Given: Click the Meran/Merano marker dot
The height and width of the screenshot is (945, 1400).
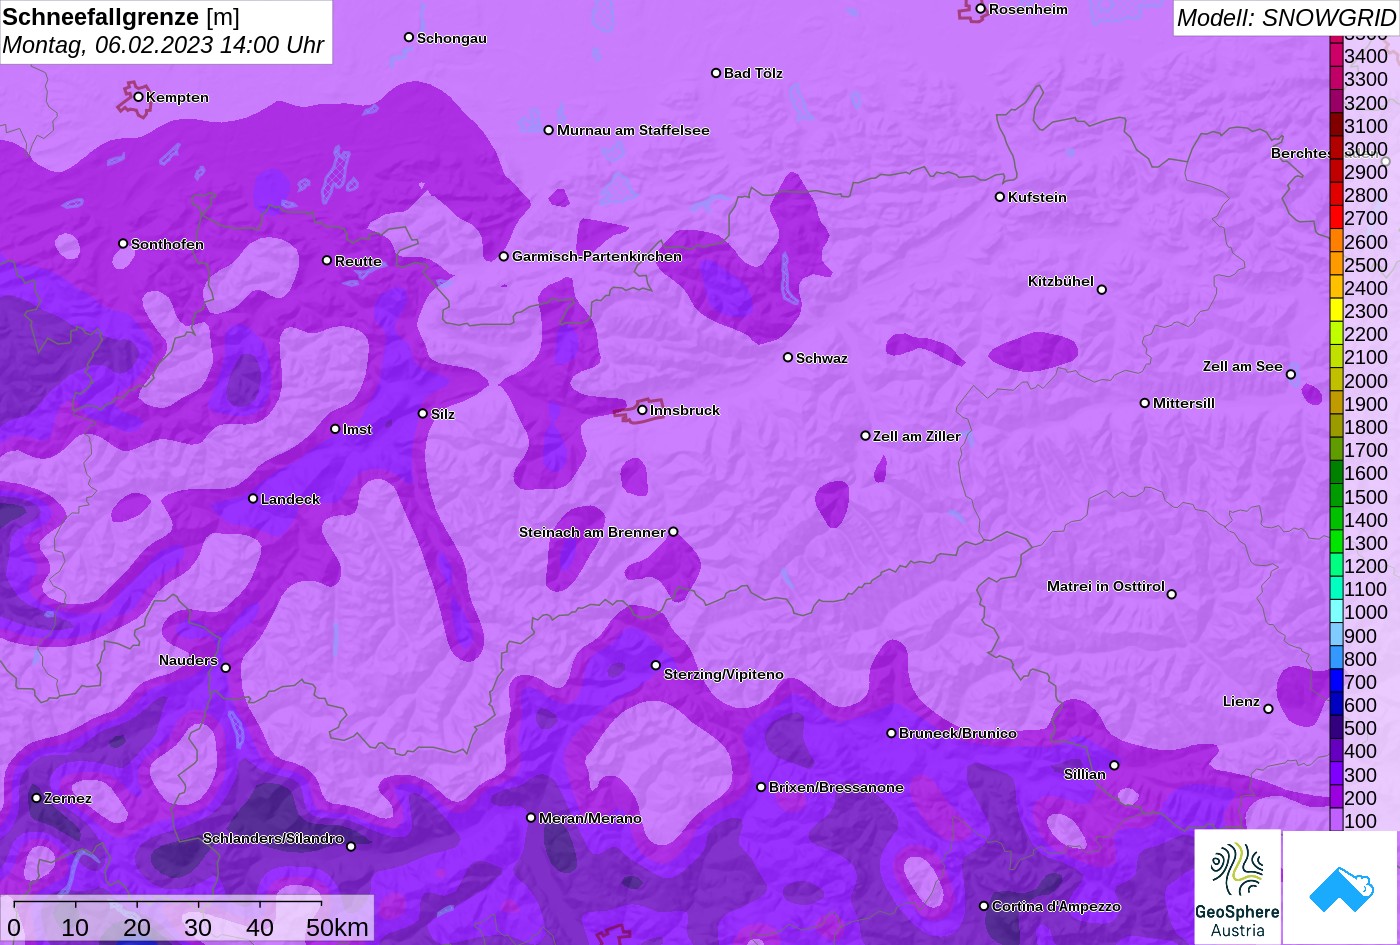Looking at the screenshot, I should (x=531, y=818).
